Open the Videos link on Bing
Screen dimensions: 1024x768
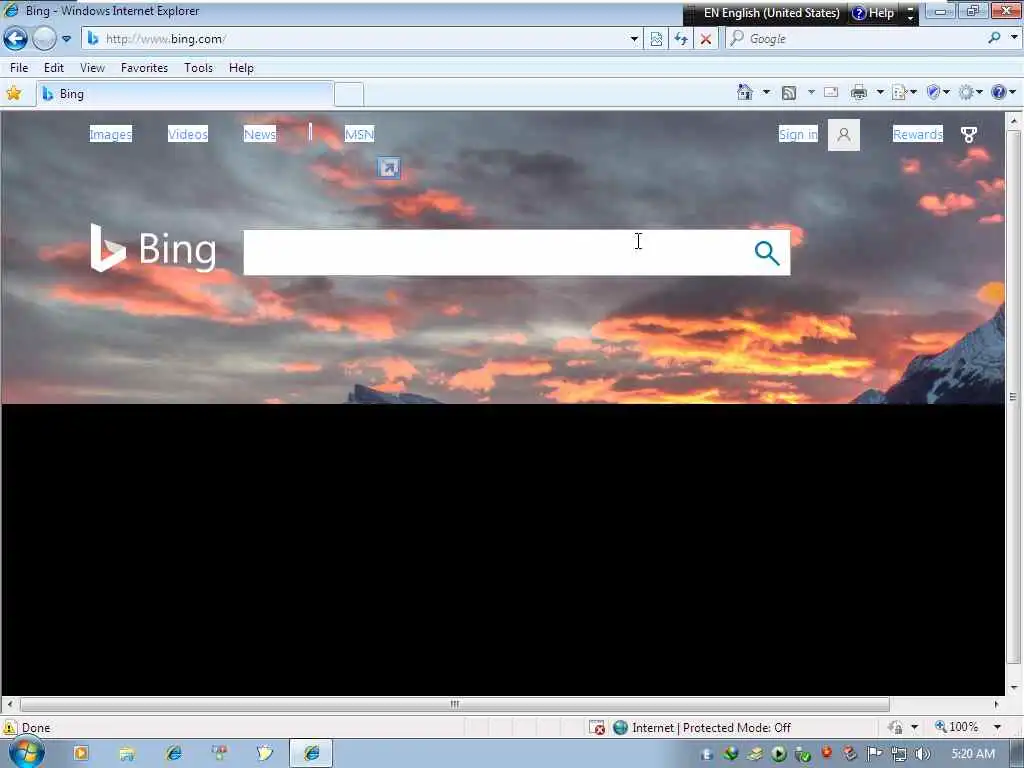187,134
